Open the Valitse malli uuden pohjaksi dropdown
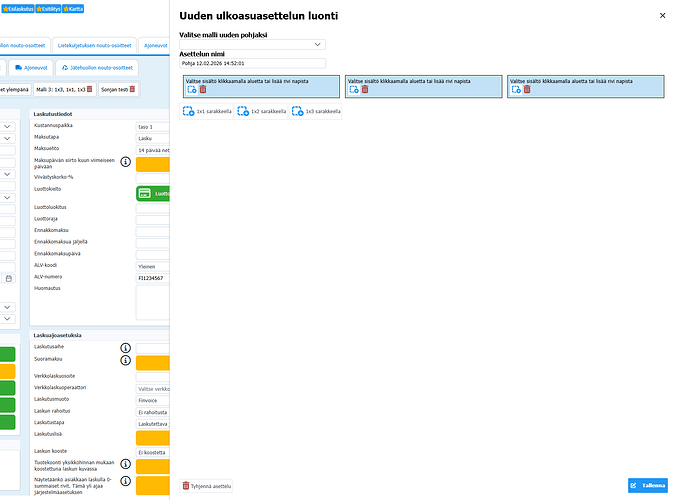The width and height of the screenshot is (675, 500). coord(252,45)
